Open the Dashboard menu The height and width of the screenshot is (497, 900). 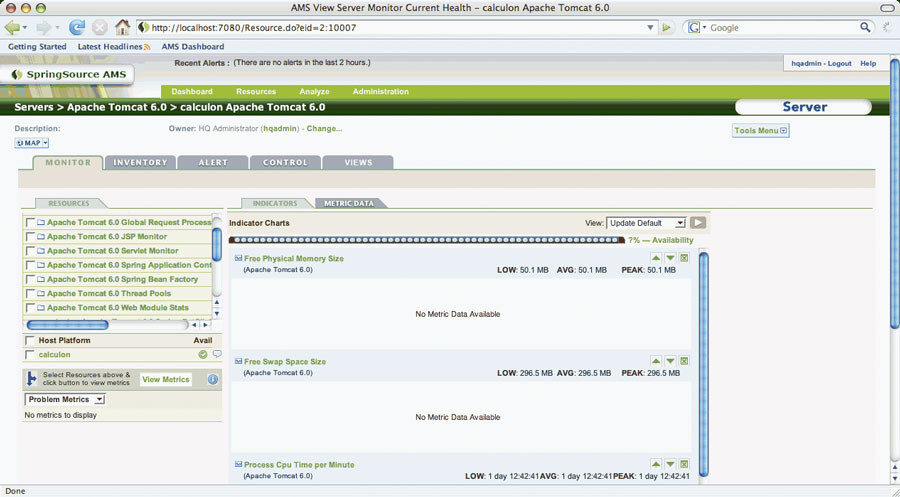click(192, 91)
